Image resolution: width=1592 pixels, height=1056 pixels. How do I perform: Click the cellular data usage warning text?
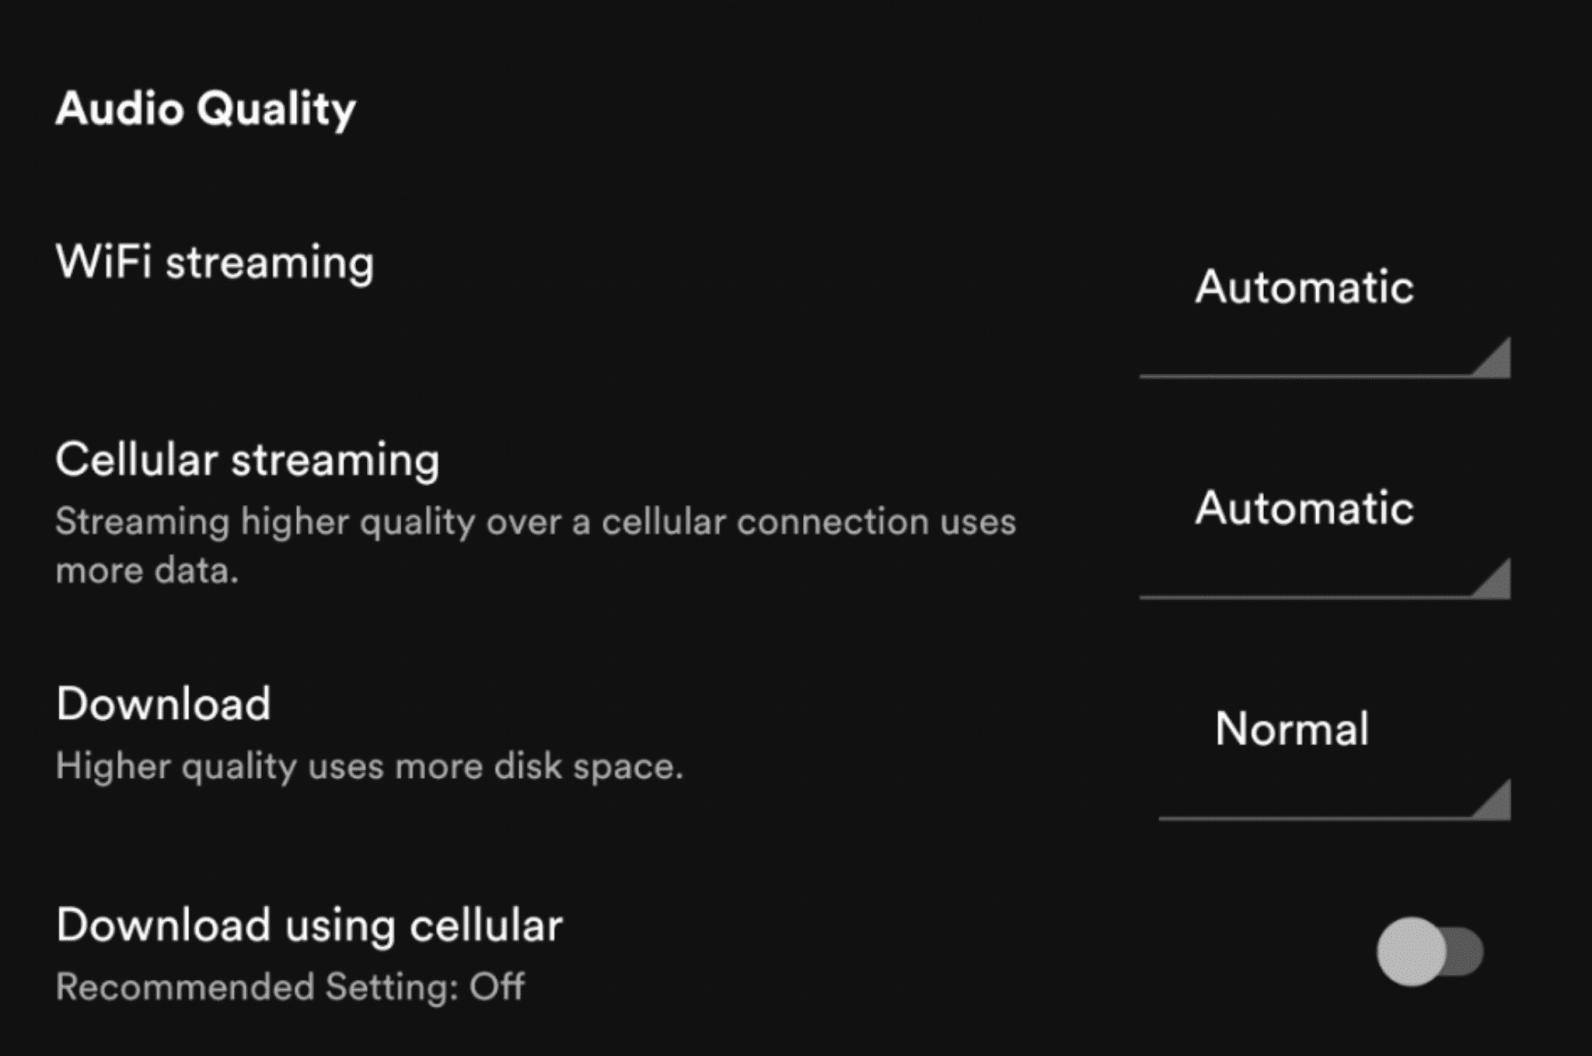(x=536, y=545)
